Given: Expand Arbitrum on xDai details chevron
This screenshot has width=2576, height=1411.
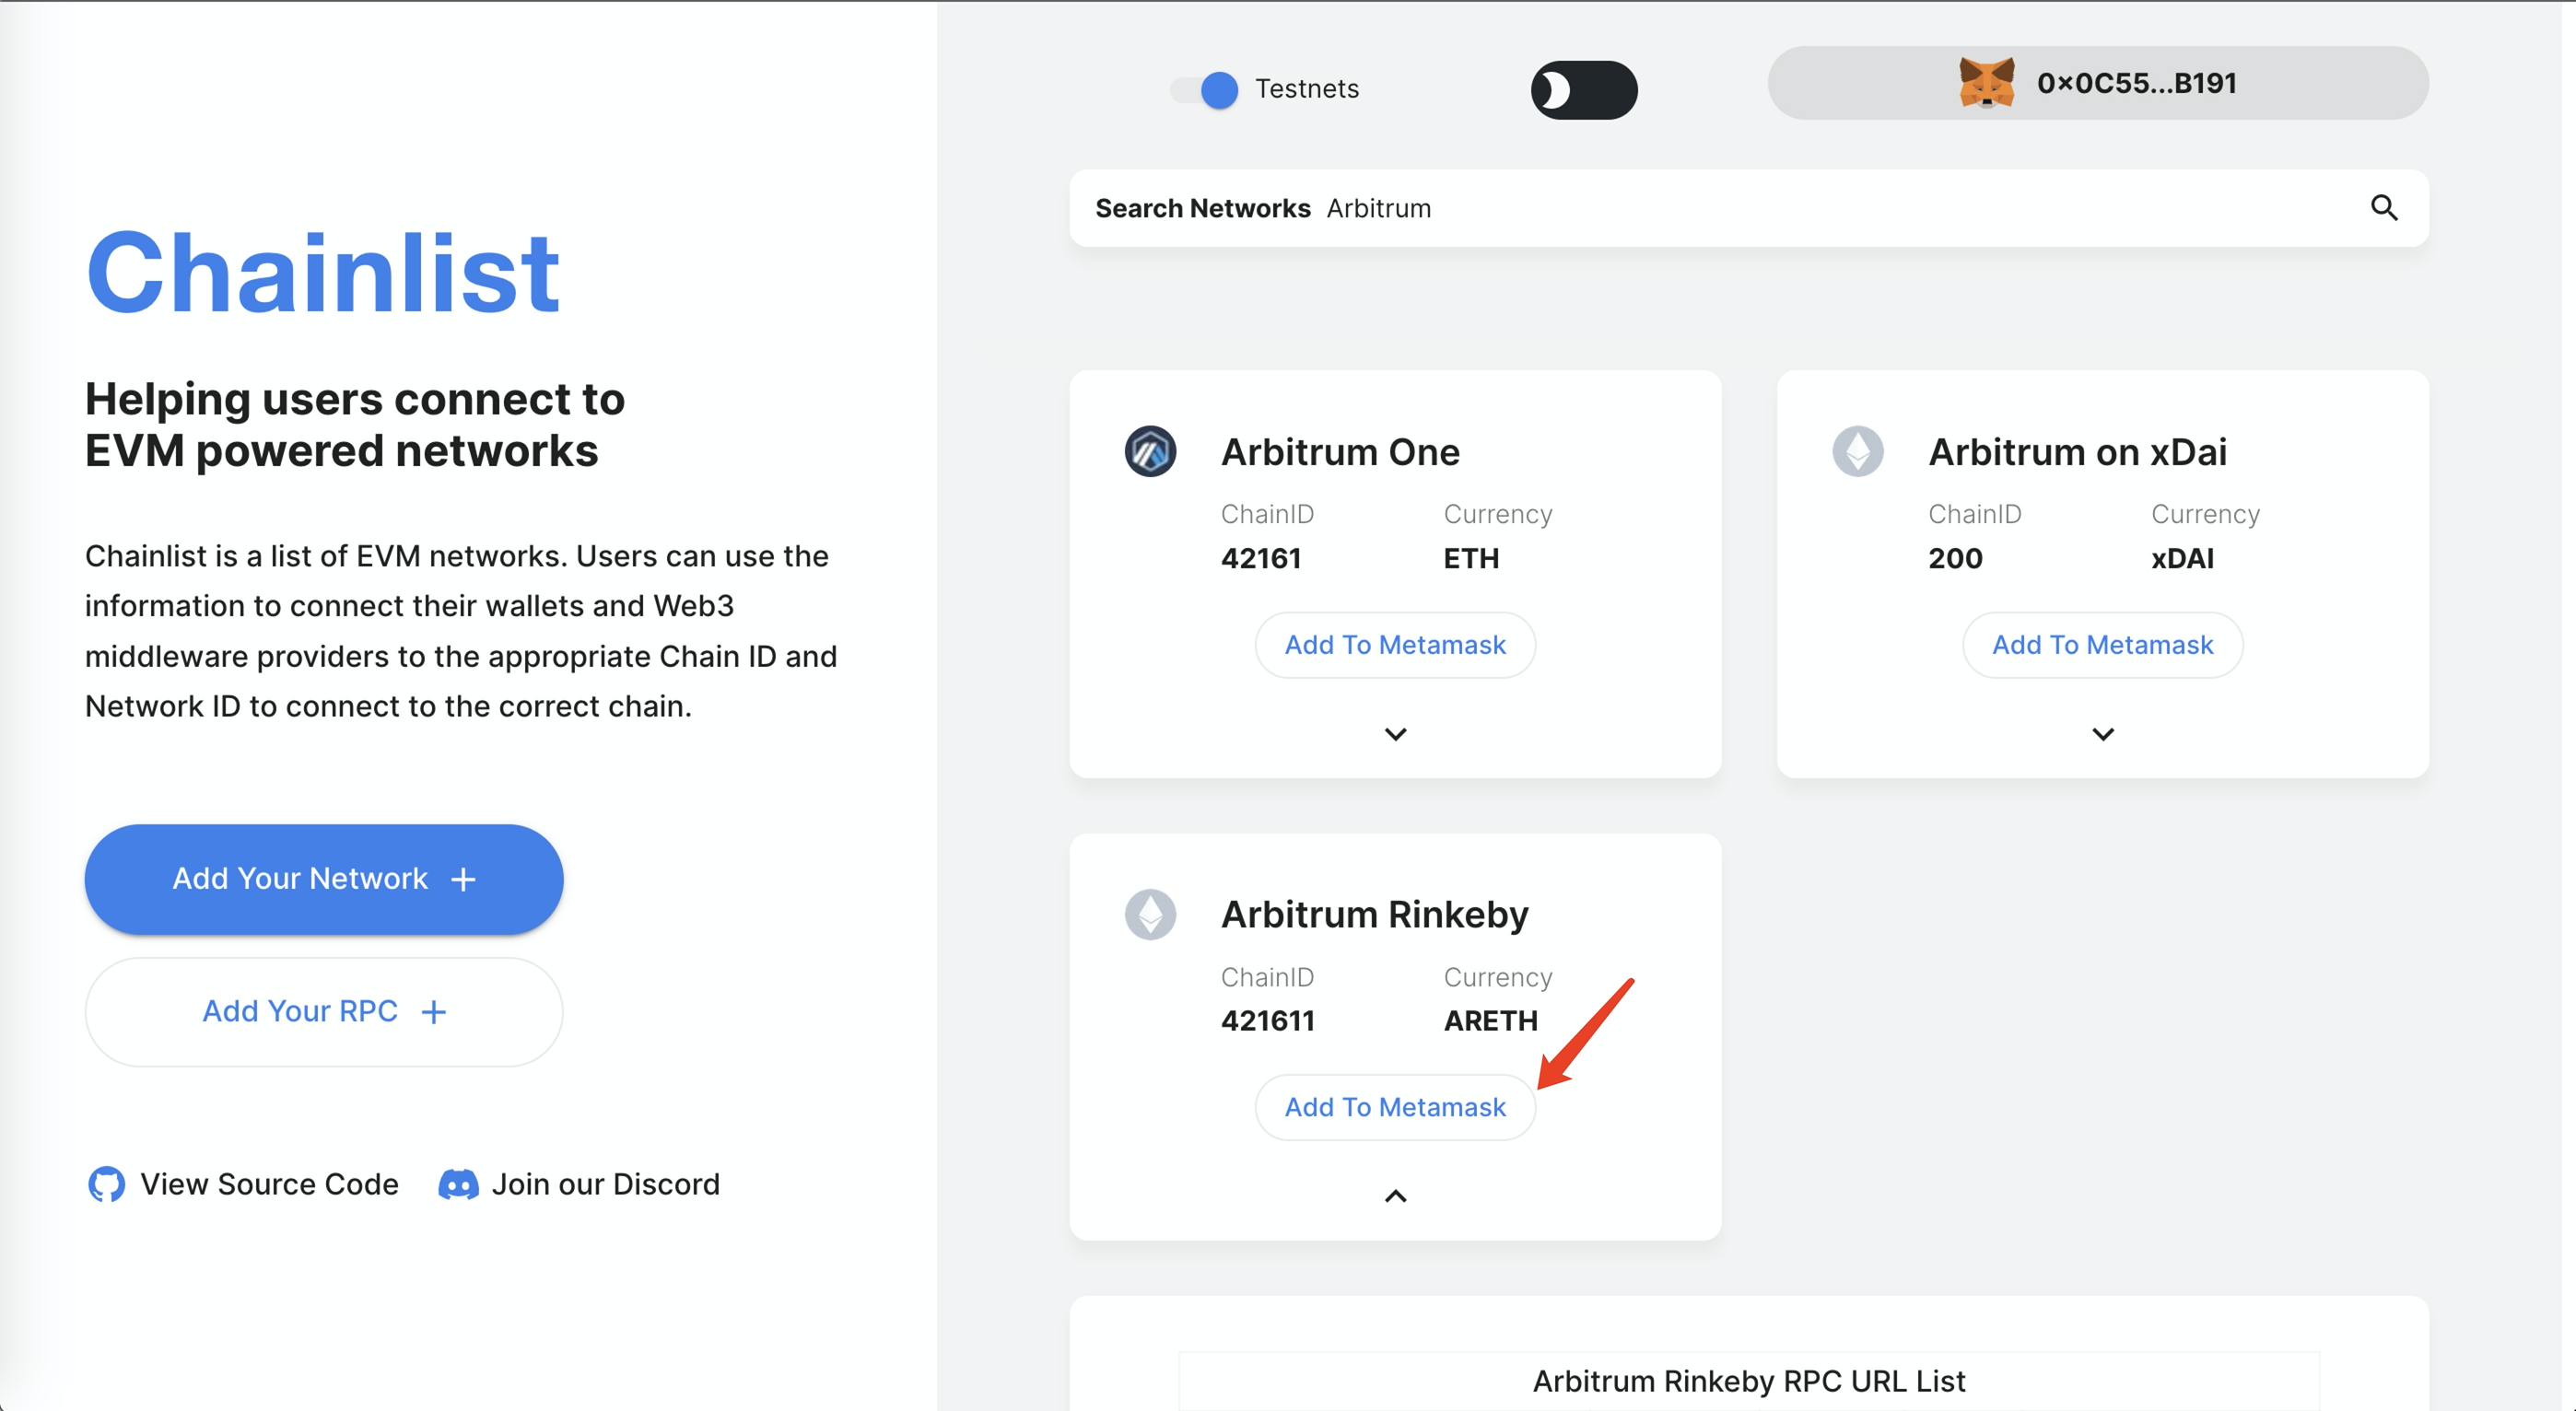Looking at the screenshot, I should 2102,734.
